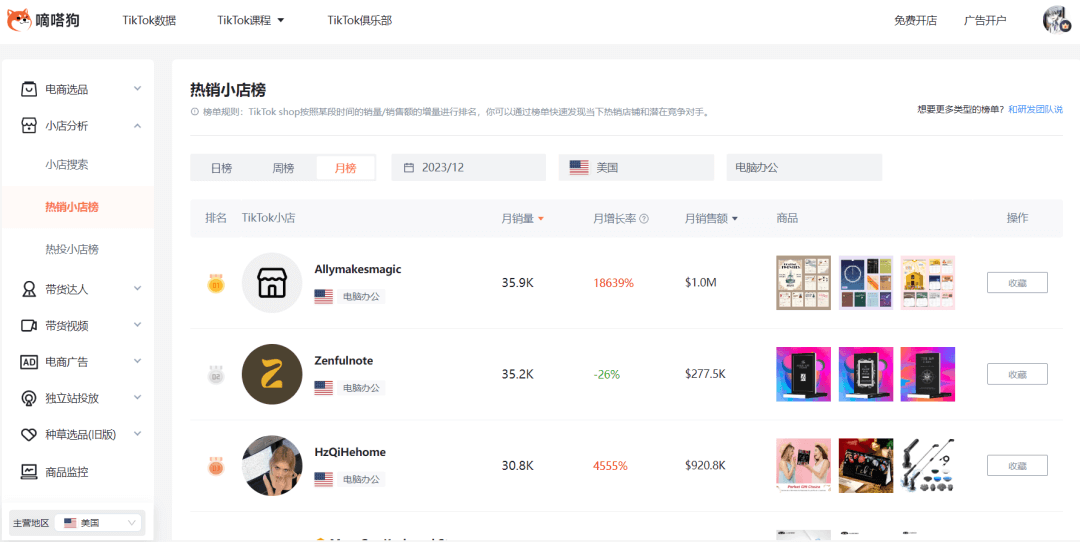
Task: Click the 商品监控 monitor icon
Action: click(29, 472)
